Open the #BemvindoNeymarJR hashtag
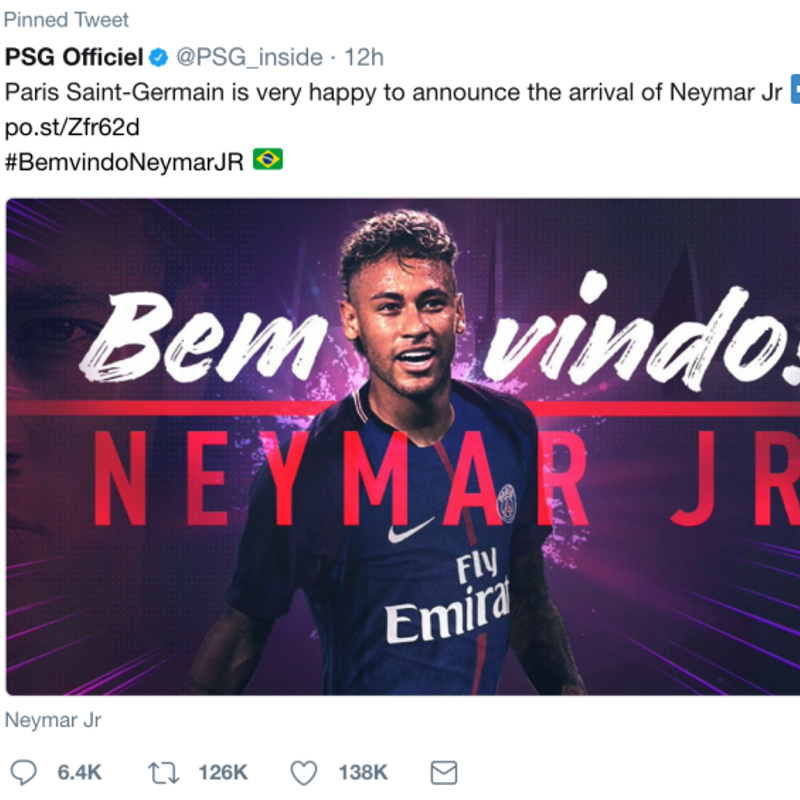 (124, 162)
